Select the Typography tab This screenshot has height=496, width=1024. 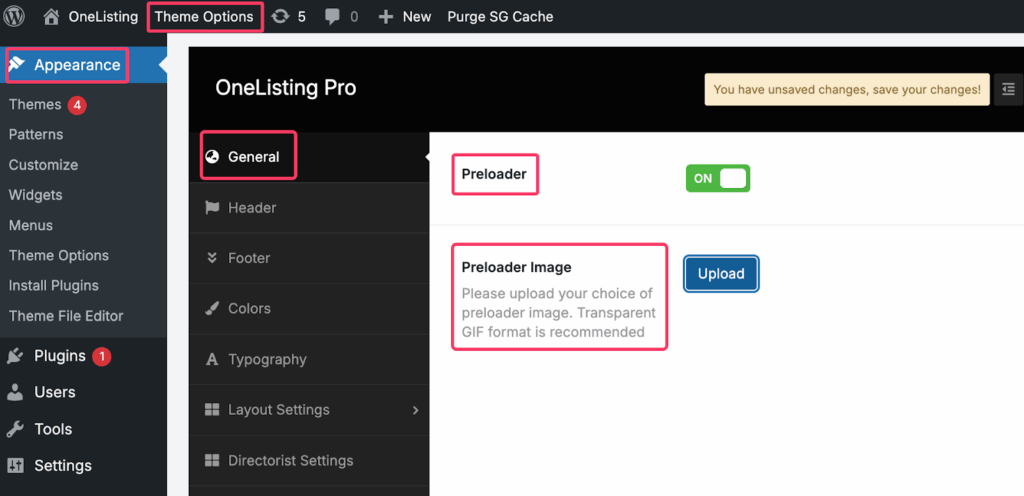point(267,359)
